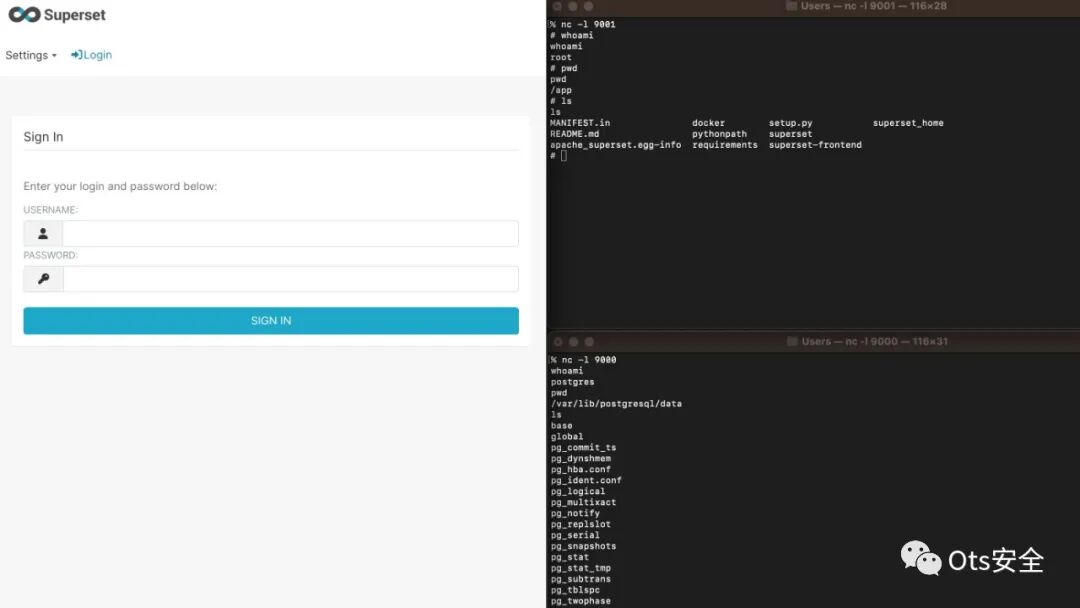This screenshot has width=1080, height=608.
Task: Open the Settings dropdown menu
Action: click(31, 55)
